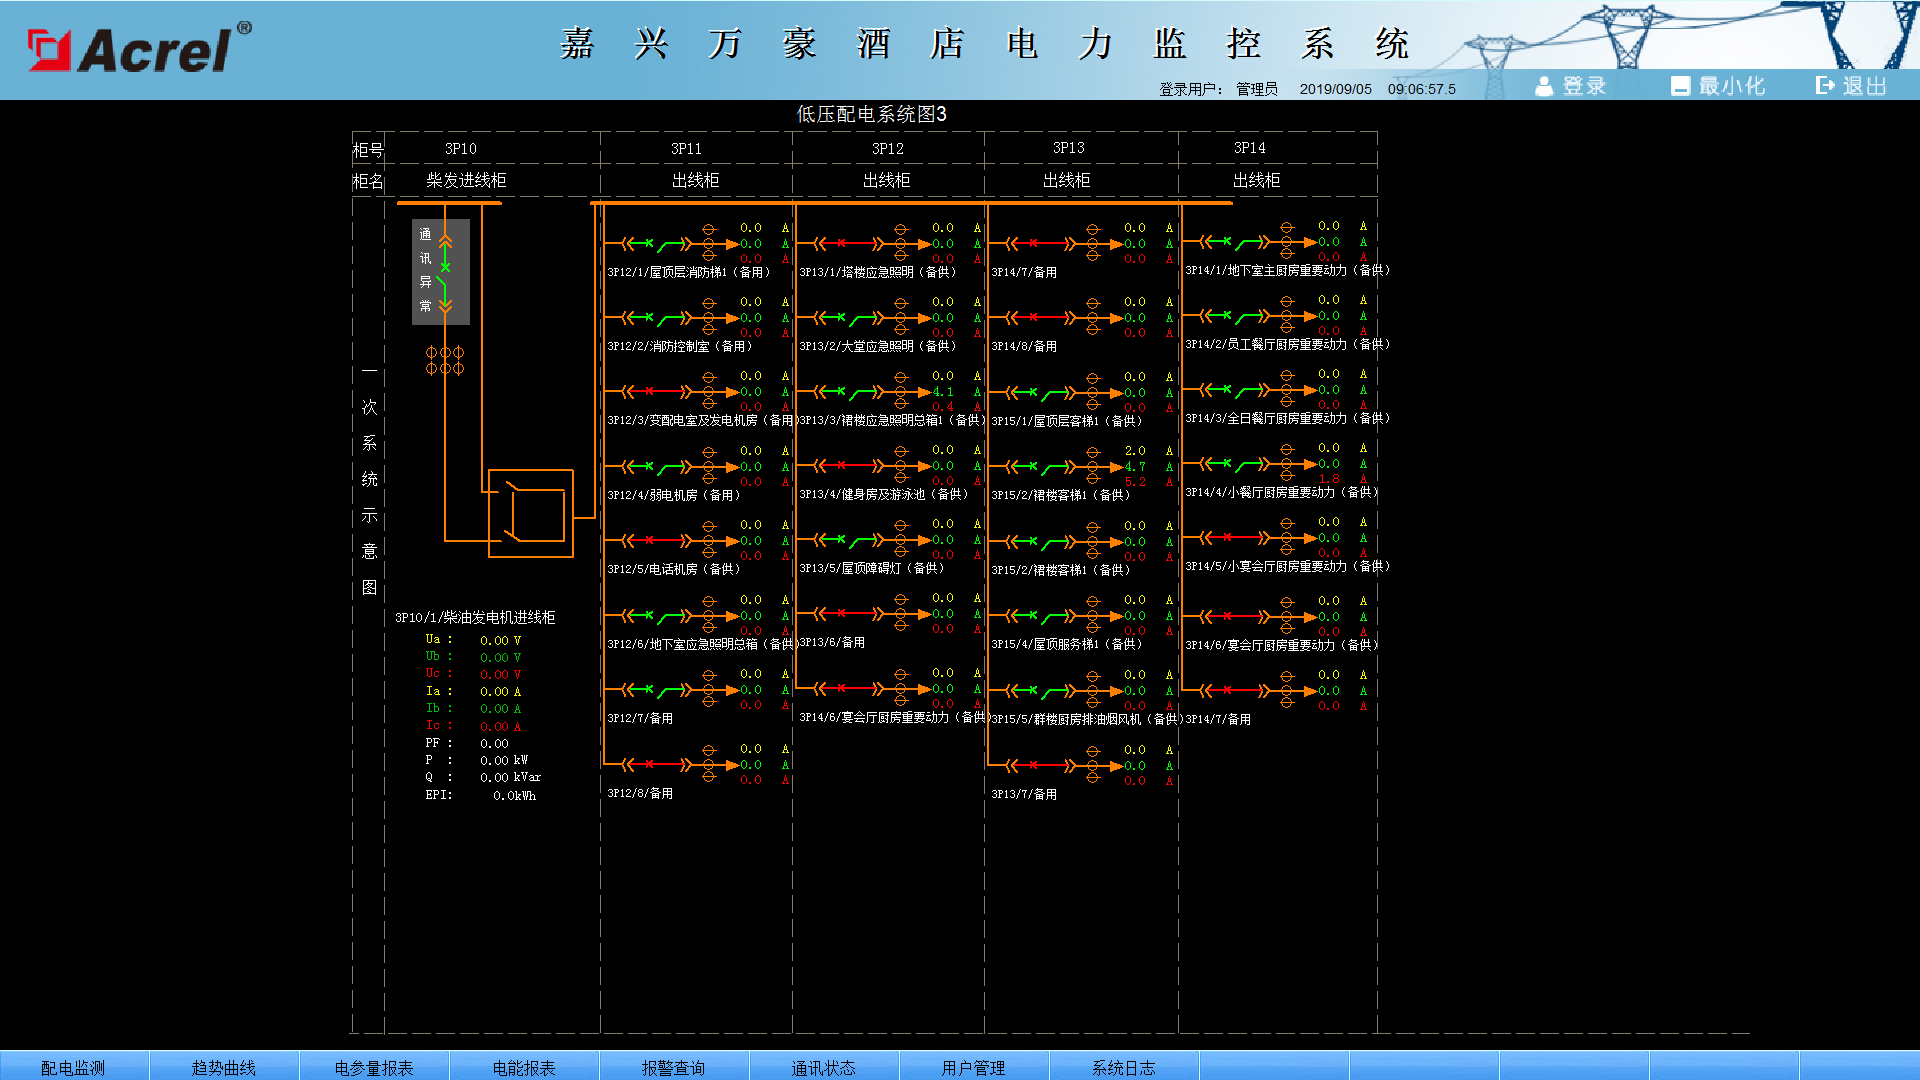
Task: Toggle breaker for 3P12/1/屋顶层消防梯1
Action: (656, 243)
